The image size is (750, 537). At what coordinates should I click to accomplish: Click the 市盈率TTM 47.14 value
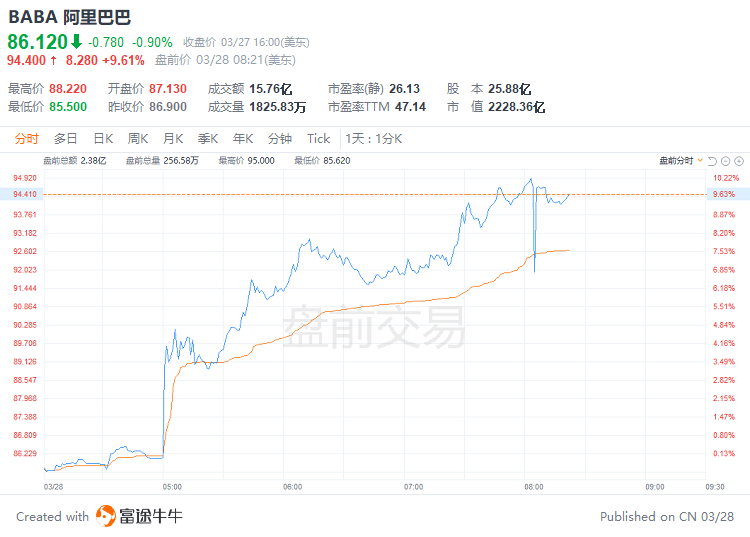[410, 107]
